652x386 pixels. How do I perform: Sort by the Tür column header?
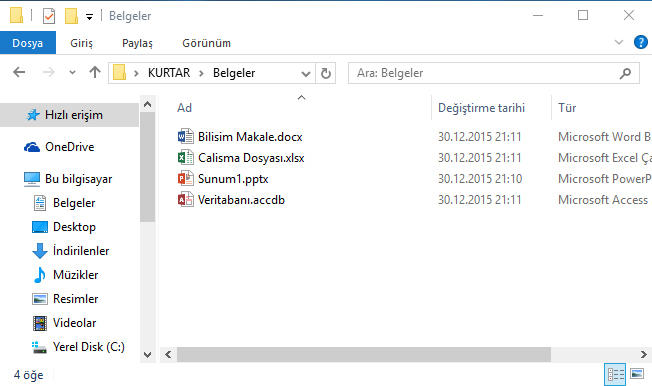567,108
